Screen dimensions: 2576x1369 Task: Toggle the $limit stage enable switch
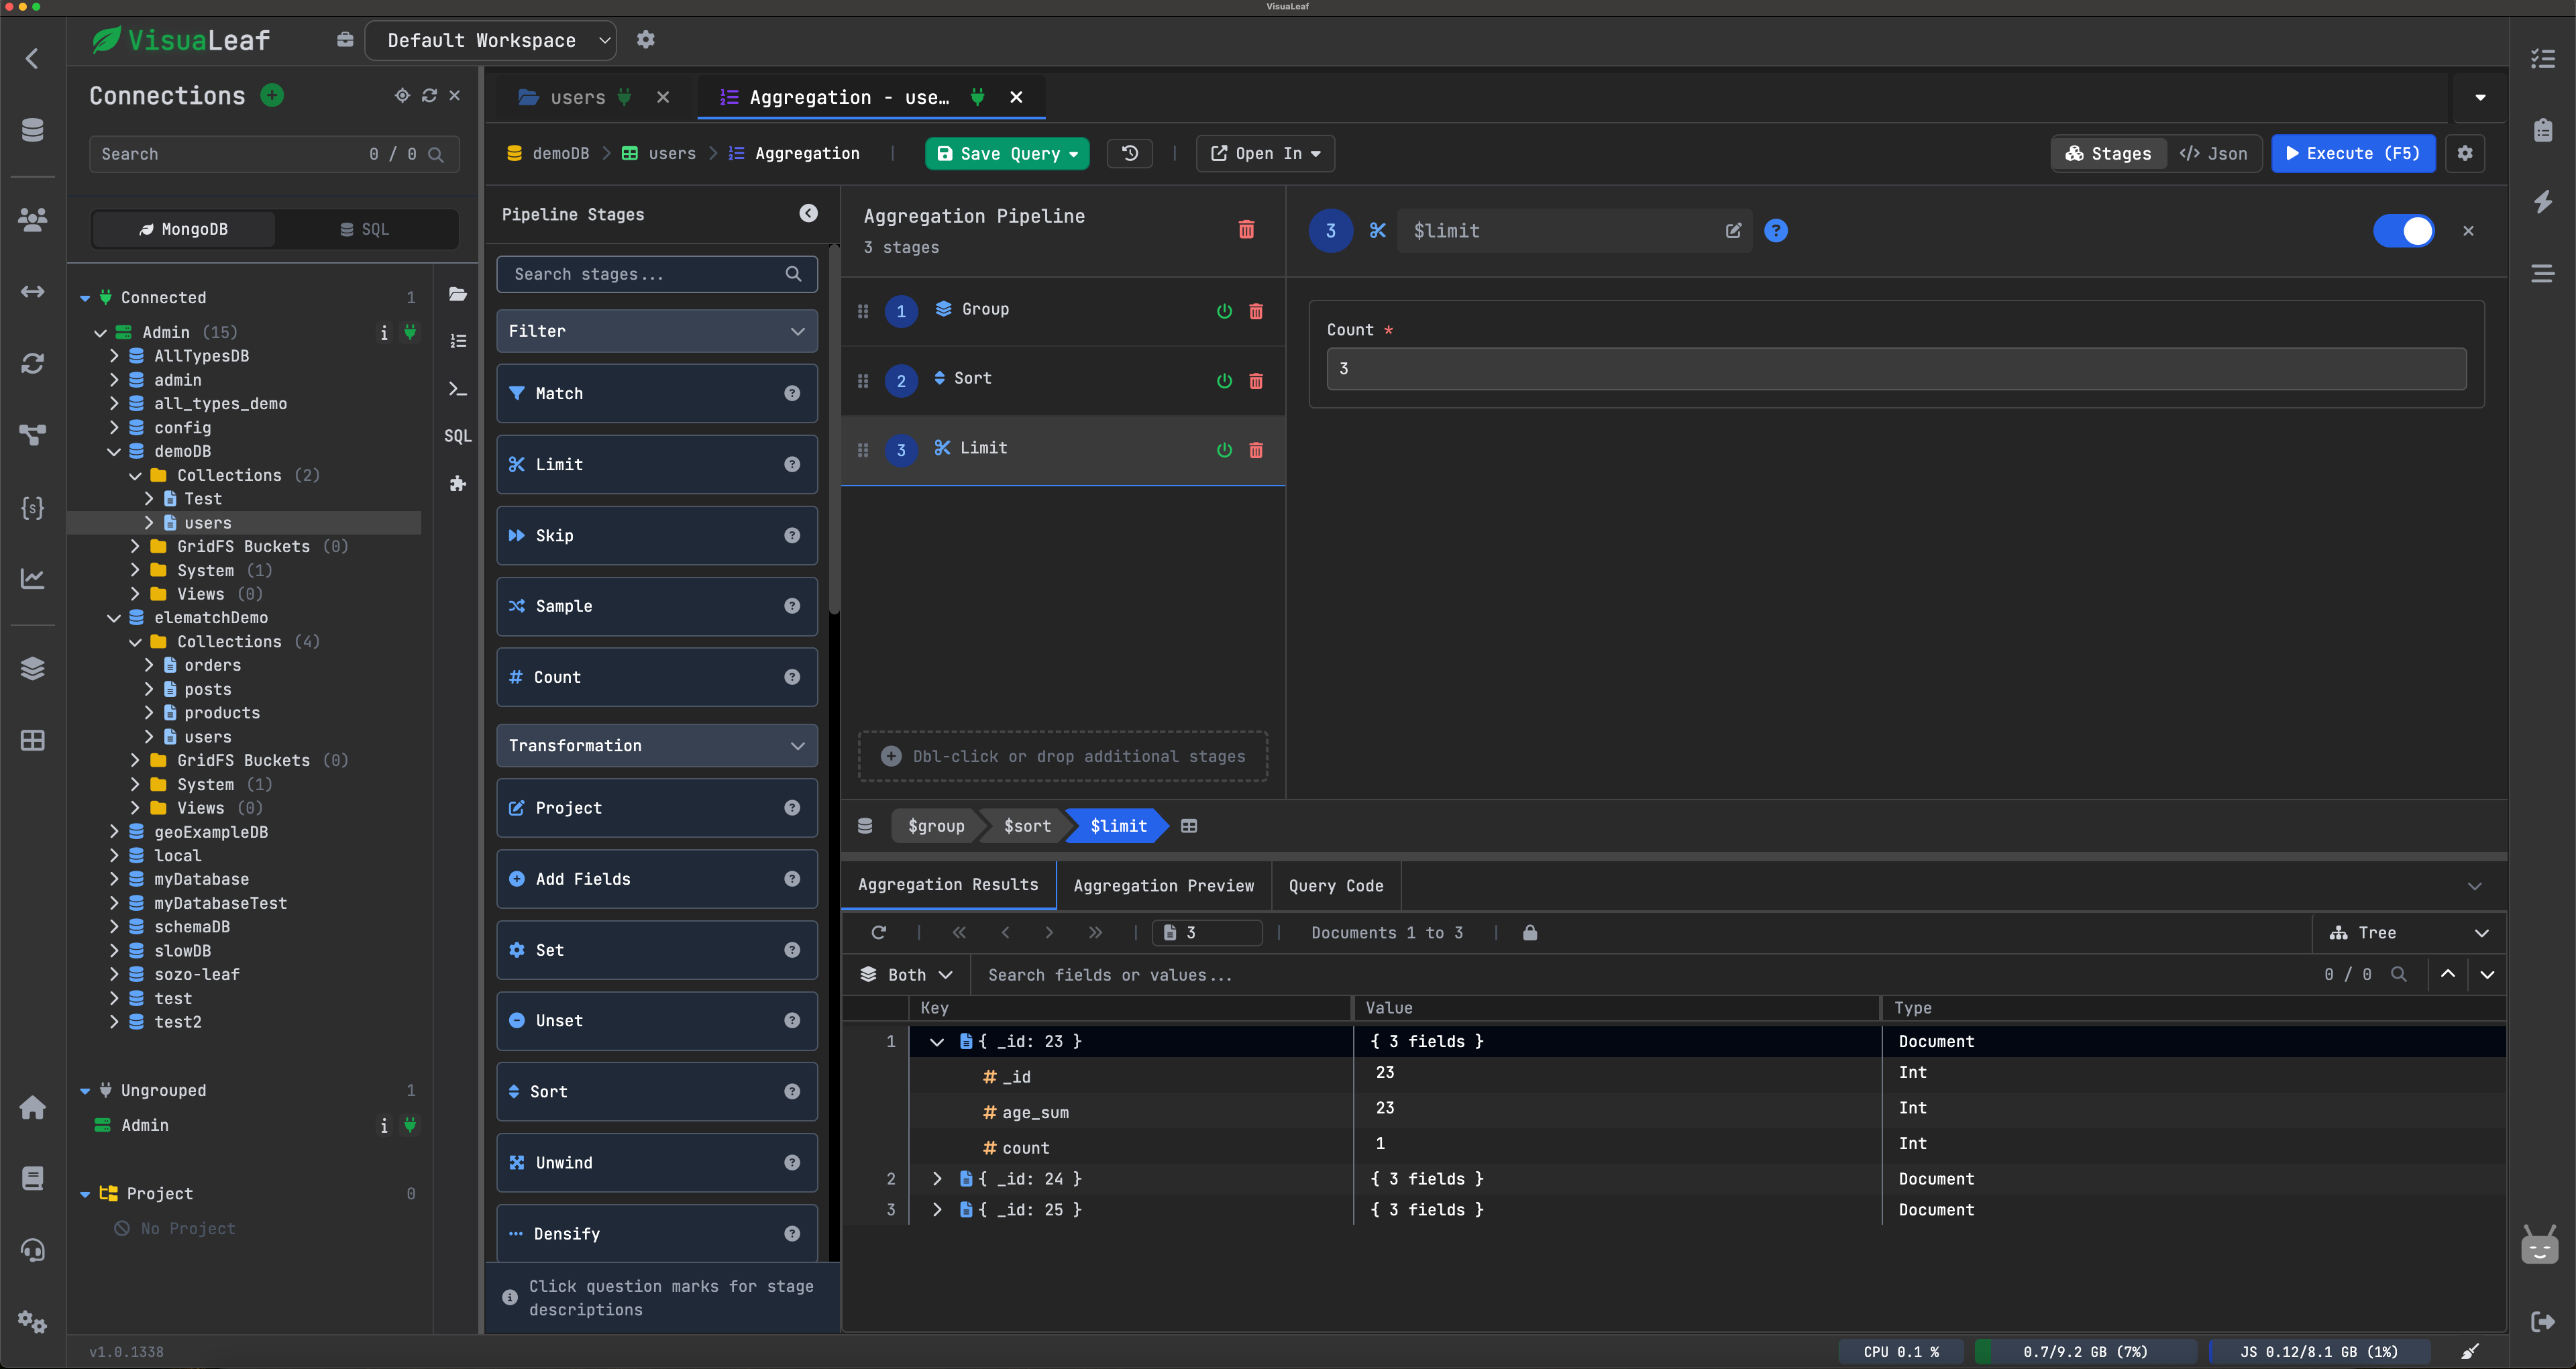2403,231
